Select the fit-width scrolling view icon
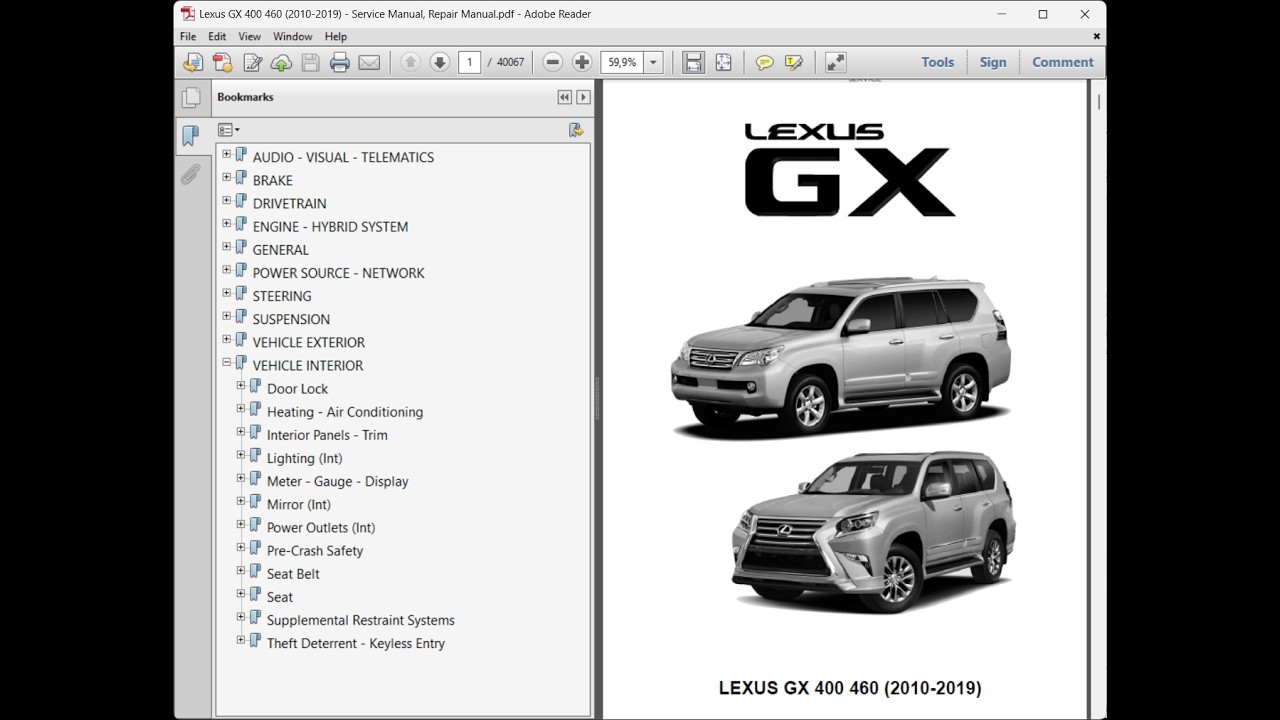 (693, 62)
